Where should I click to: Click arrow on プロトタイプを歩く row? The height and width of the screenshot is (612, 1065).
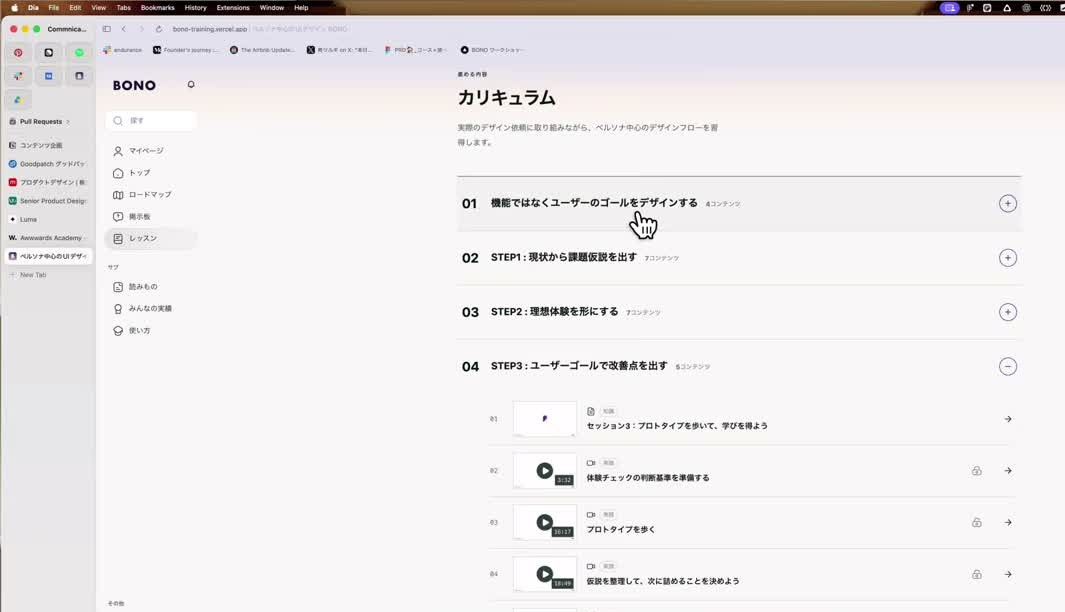[x=1008, y=522]
